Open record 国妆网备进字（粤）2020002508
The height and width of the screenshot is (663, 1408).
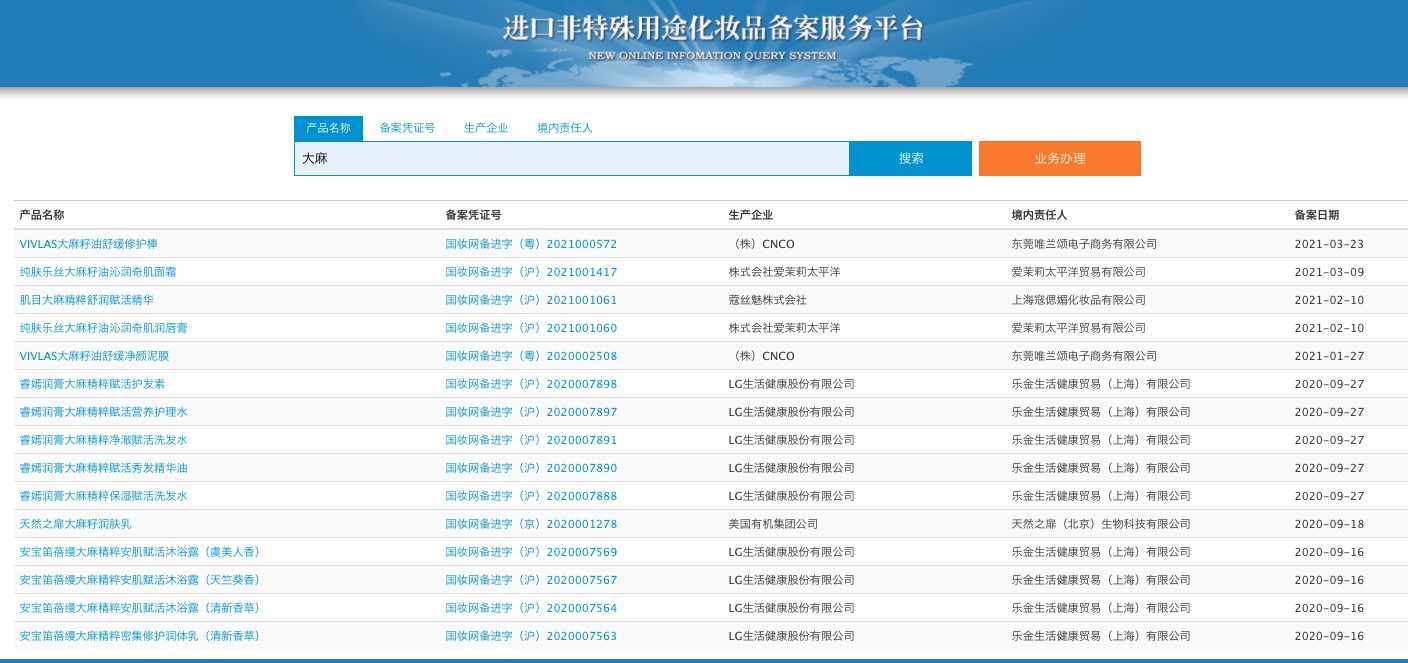[531, 356]
